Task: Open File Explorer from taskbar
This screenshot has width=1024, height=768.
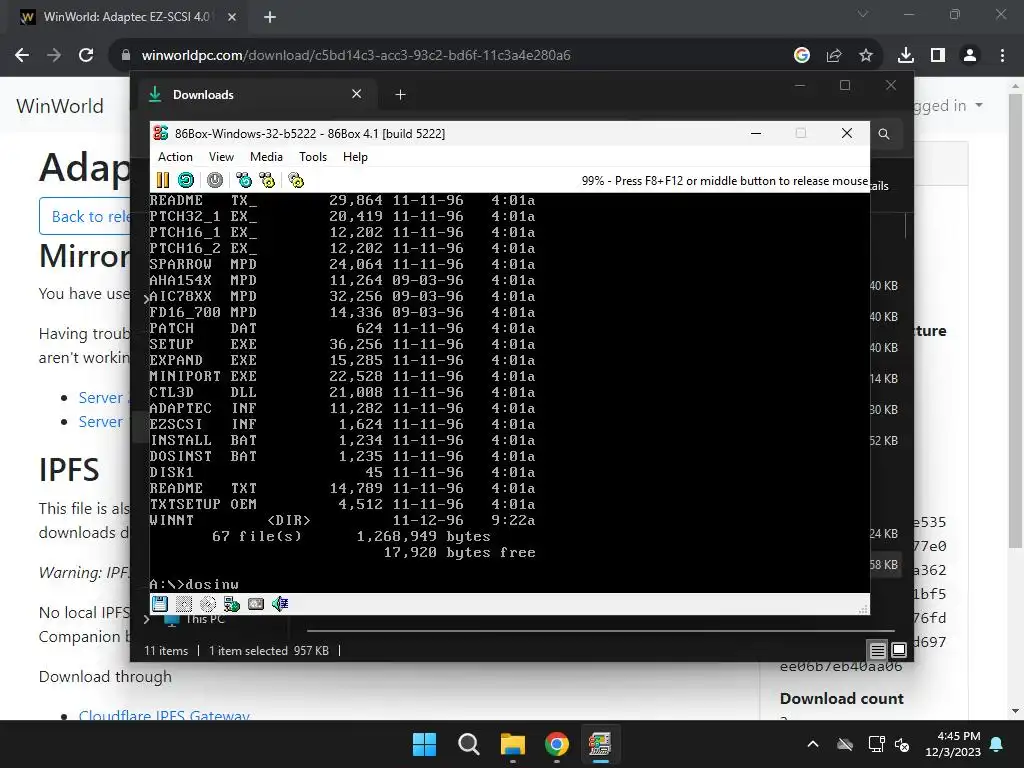Action: tap(513, 744)
